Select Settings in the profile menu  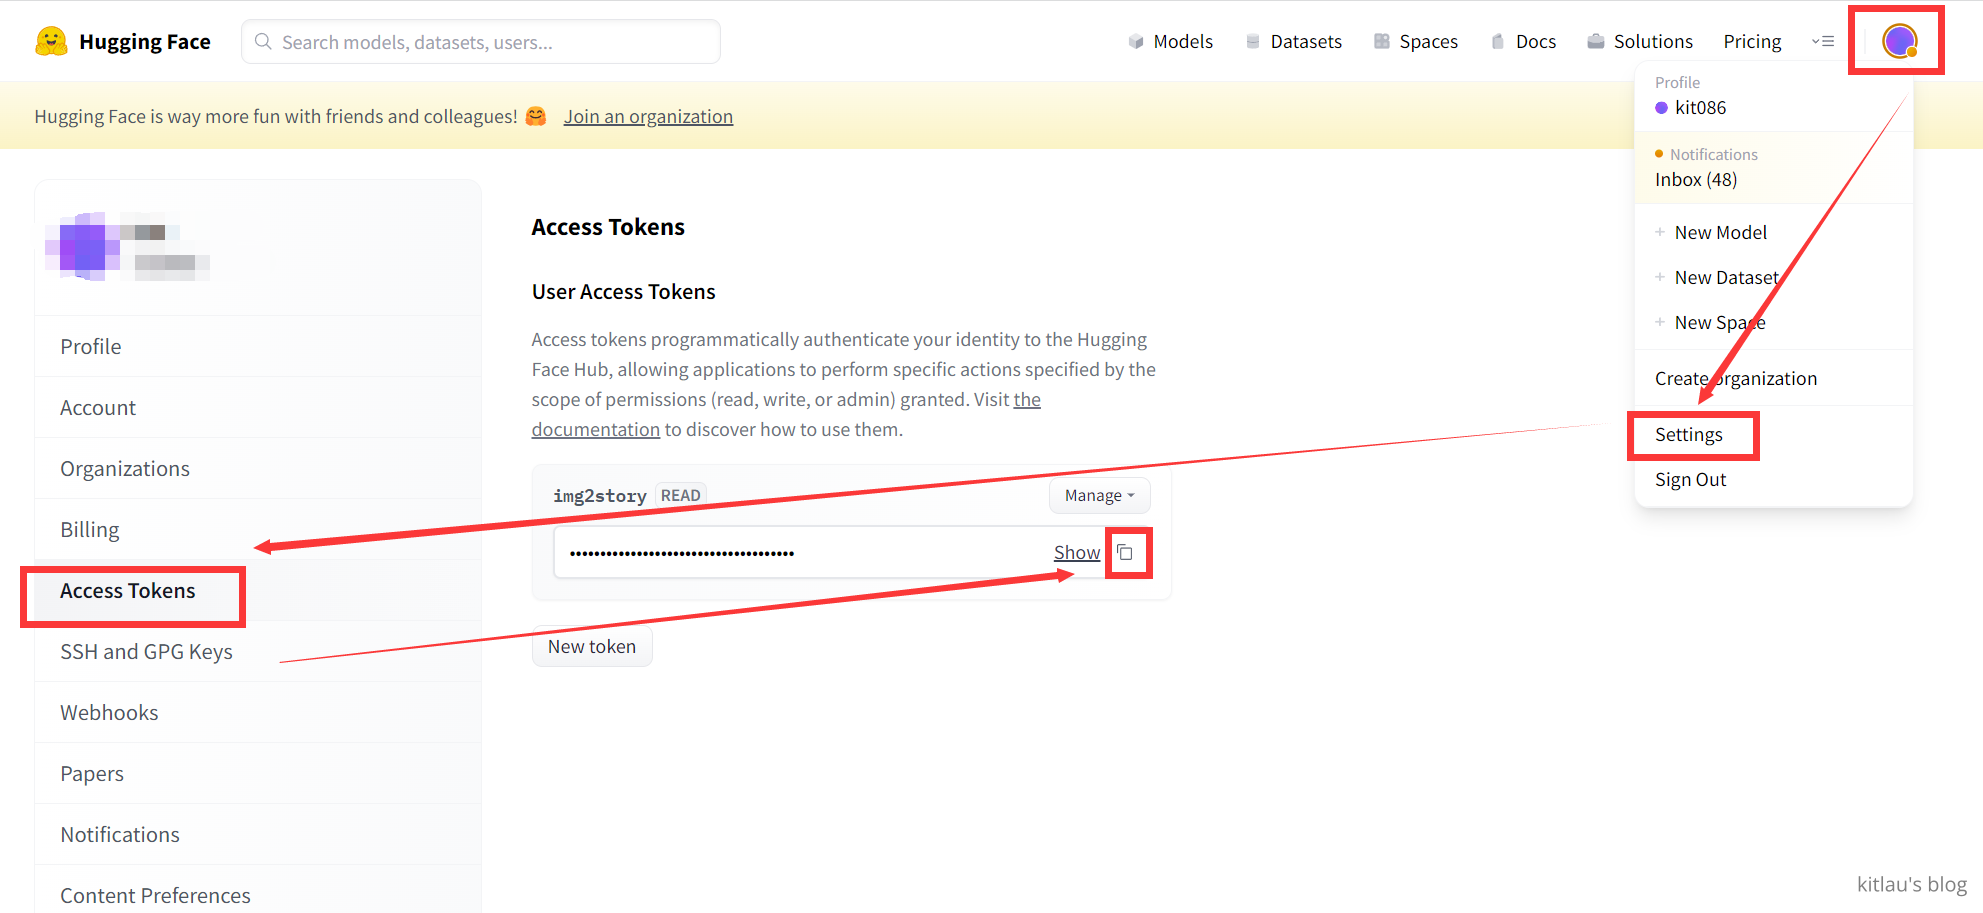pos(1688,434)
